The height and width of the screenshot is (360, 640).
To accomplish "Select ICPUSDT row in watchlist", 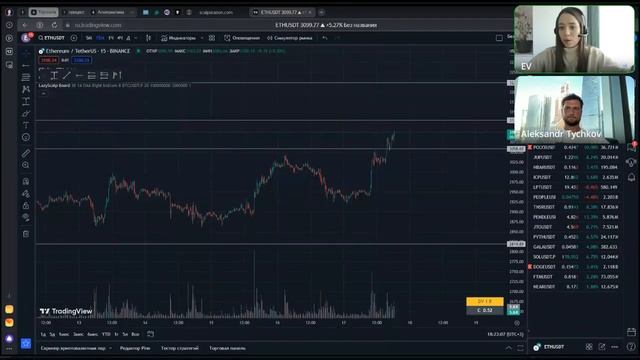I will click(576, 177).
